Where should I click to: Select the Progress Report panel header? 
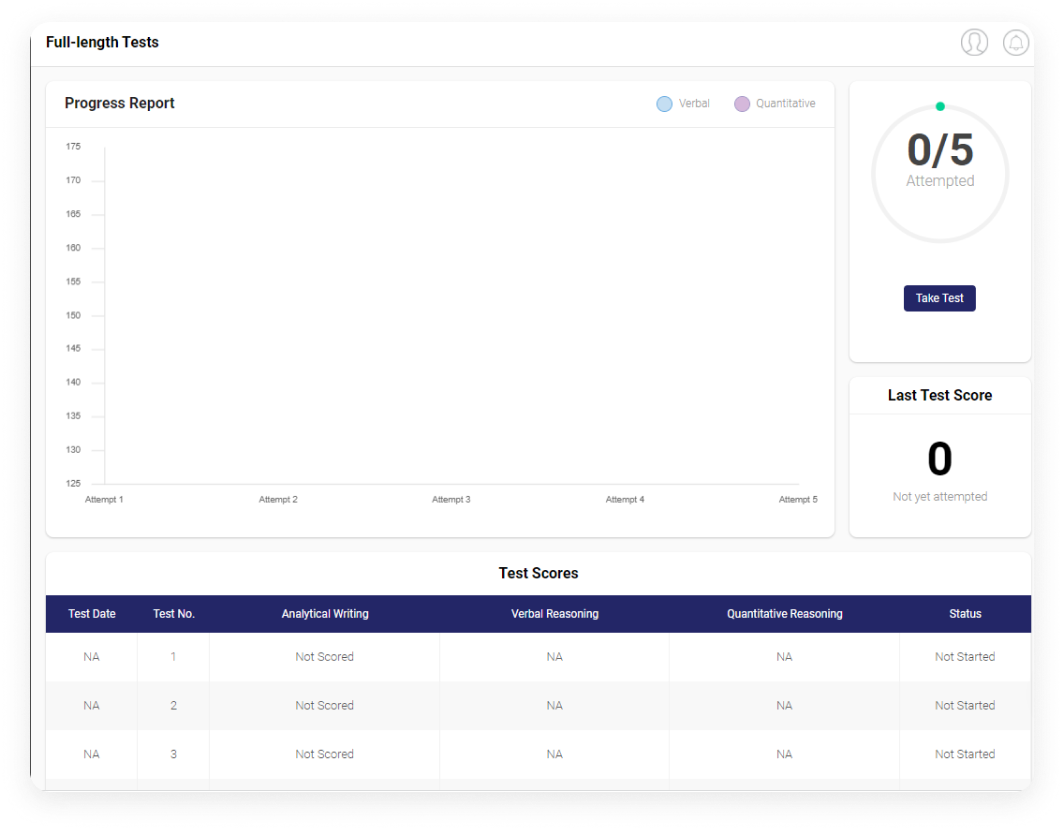tap(119, 103)
